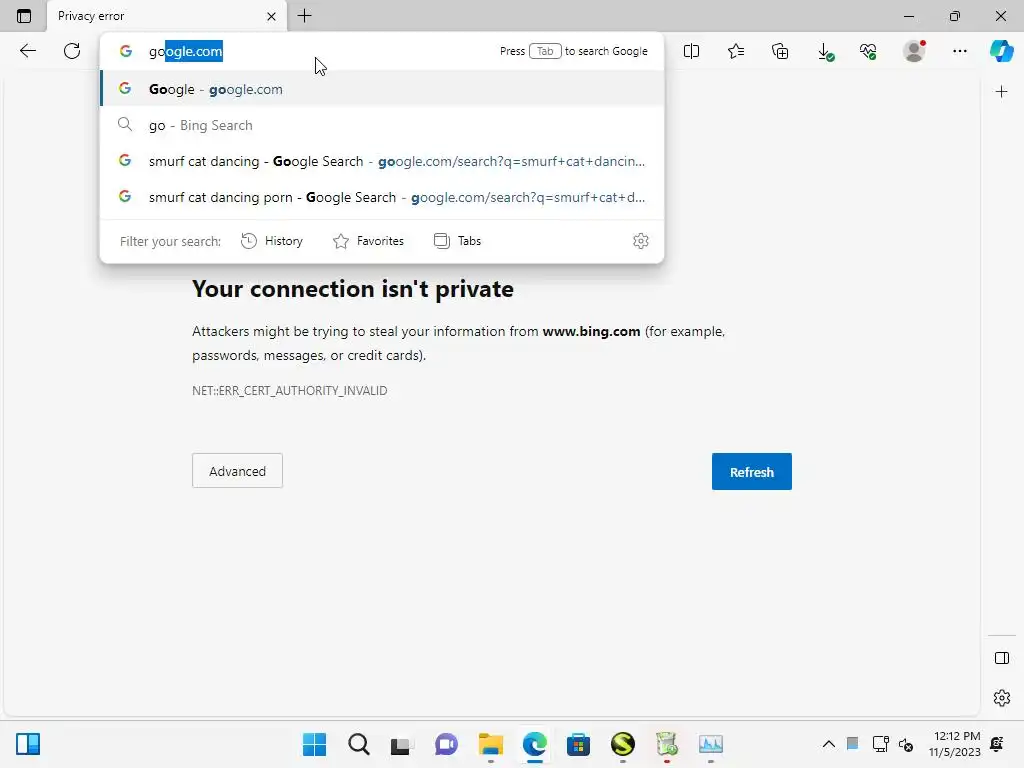
Task: Open the Chat app in taskbar
Action: point(446,744)
